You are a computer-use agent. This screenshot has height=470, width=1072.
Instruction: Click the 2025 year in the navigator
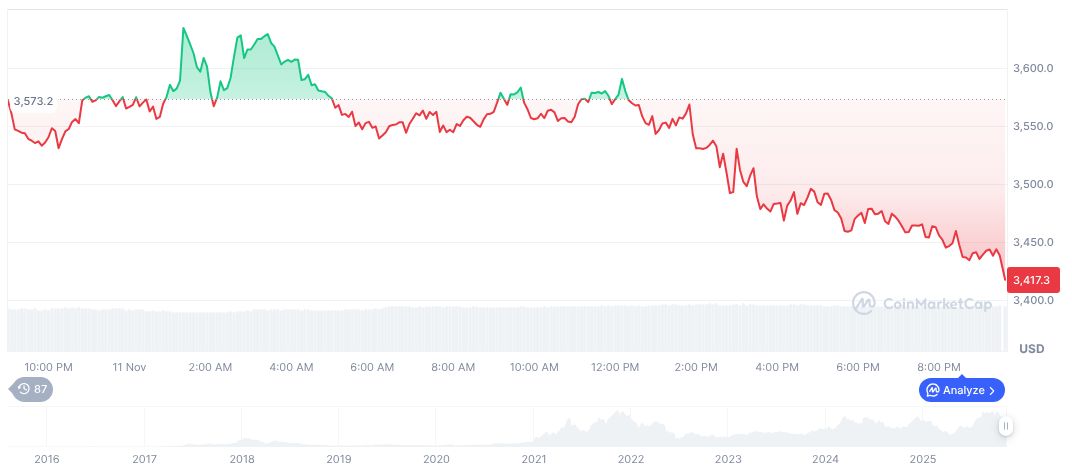click(x=923, y=459)
